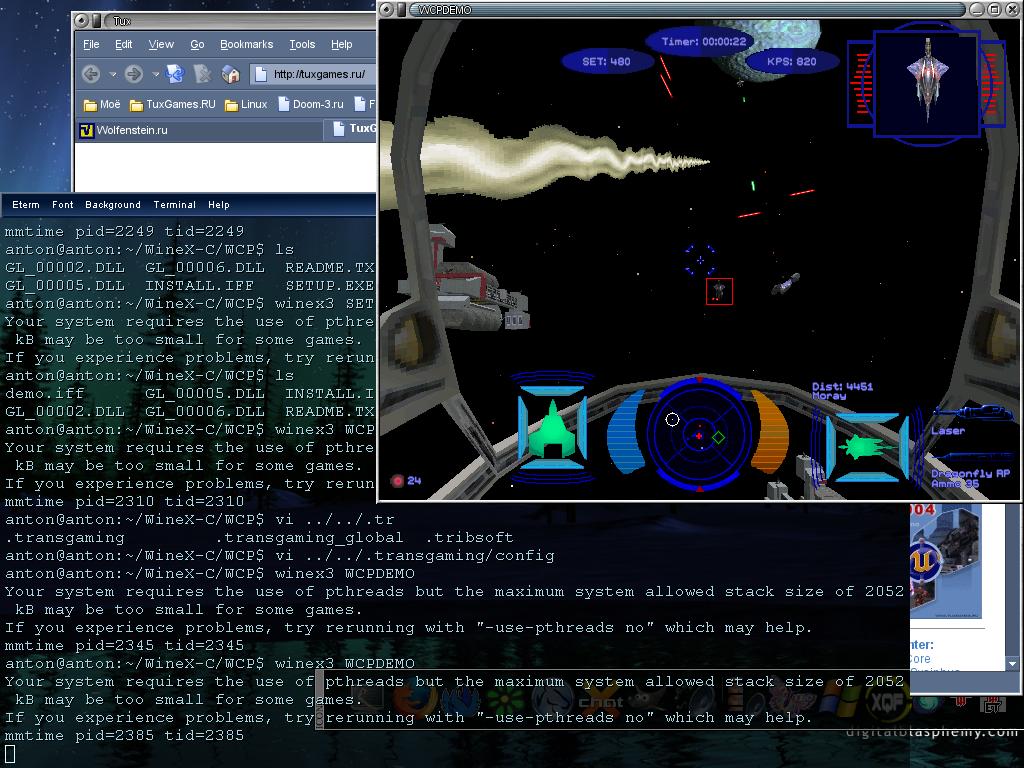Click the 'mmtime pid=2385 tid=2385' line

click(125, 735)
